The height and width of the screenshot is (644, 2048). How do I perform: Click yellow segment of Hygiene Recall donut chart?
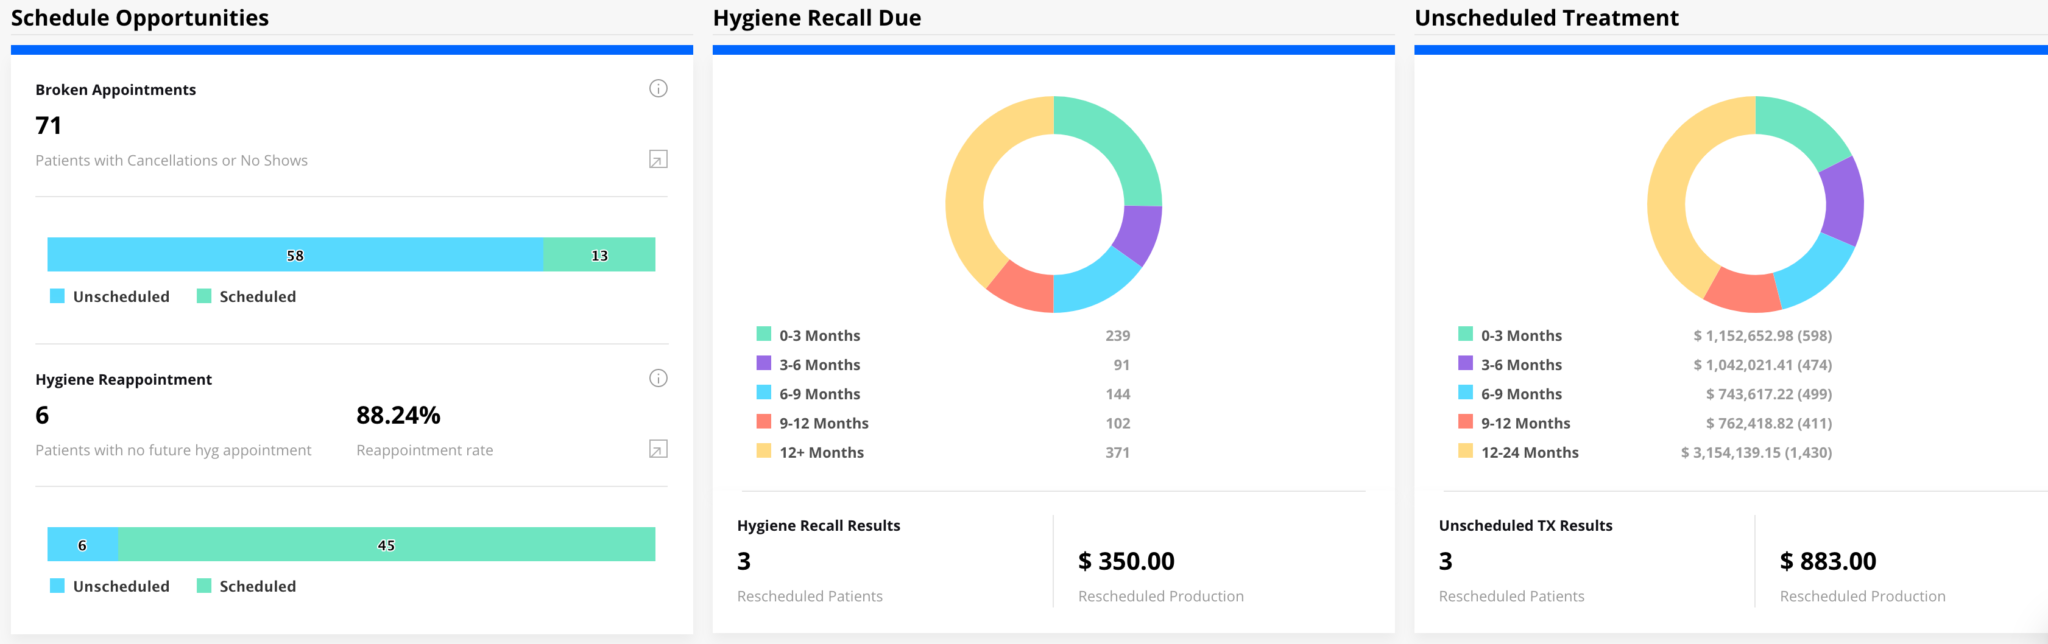(966, 200)
